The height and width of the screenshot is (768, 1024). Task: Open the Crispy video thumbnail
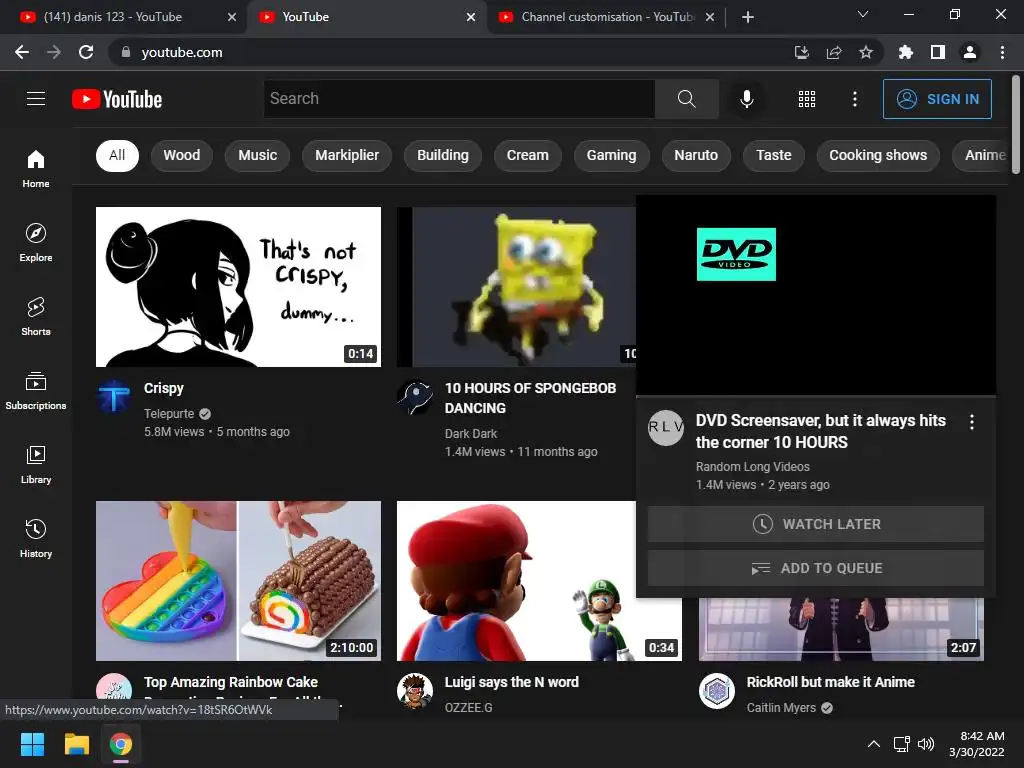238,287
